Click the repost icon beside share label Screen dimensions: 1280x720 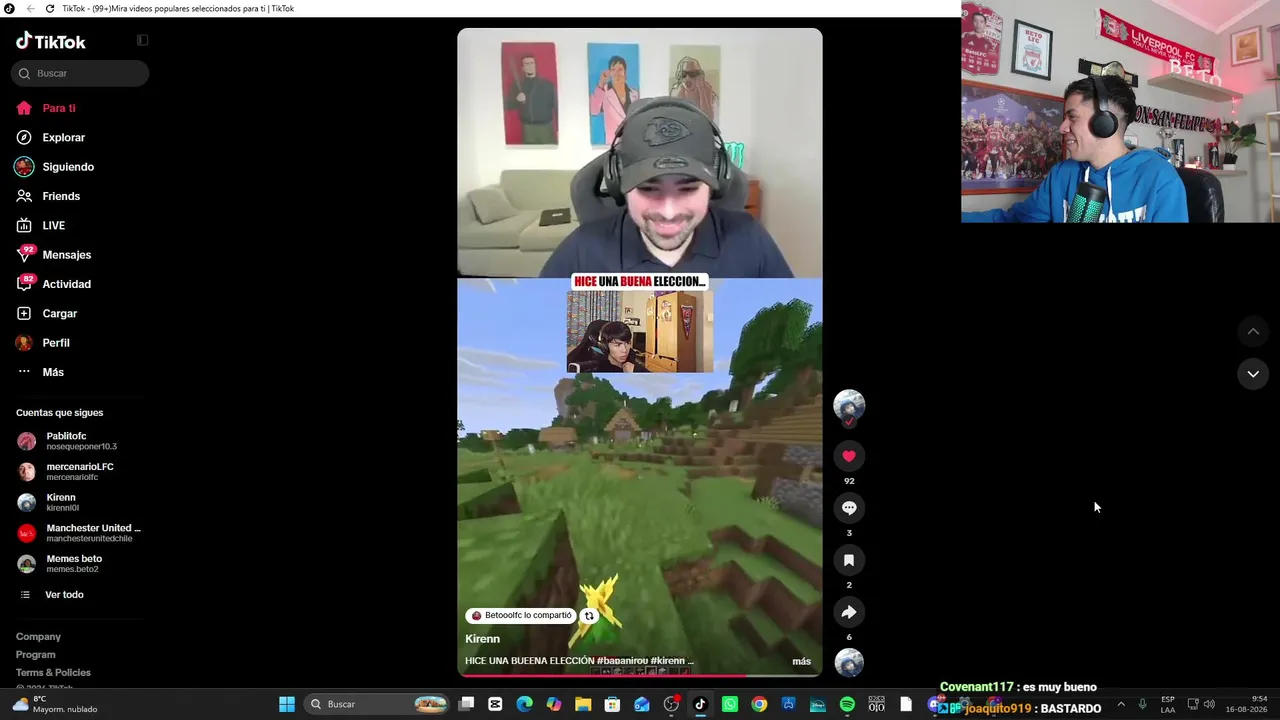coord(589,616)
